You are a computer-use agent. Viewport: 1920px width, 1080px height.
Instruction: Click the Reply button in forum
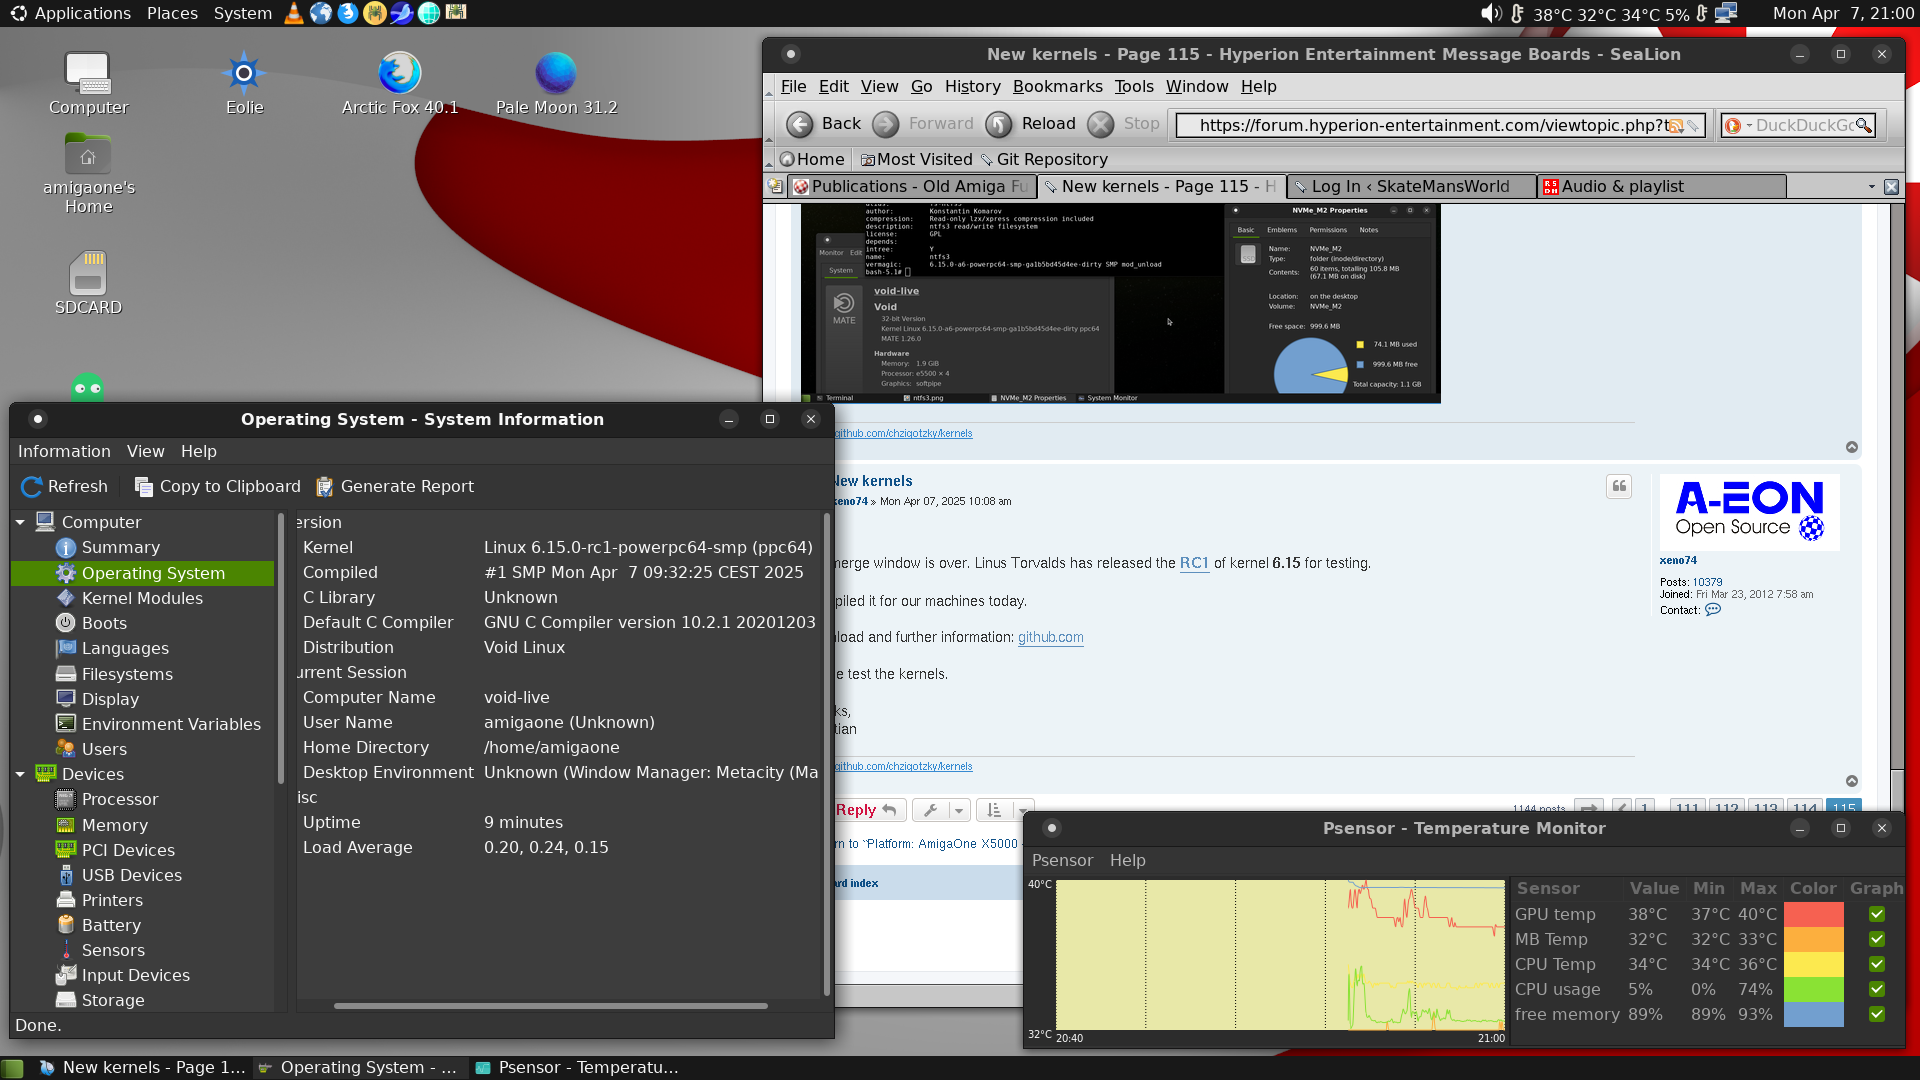pos(870,810)
